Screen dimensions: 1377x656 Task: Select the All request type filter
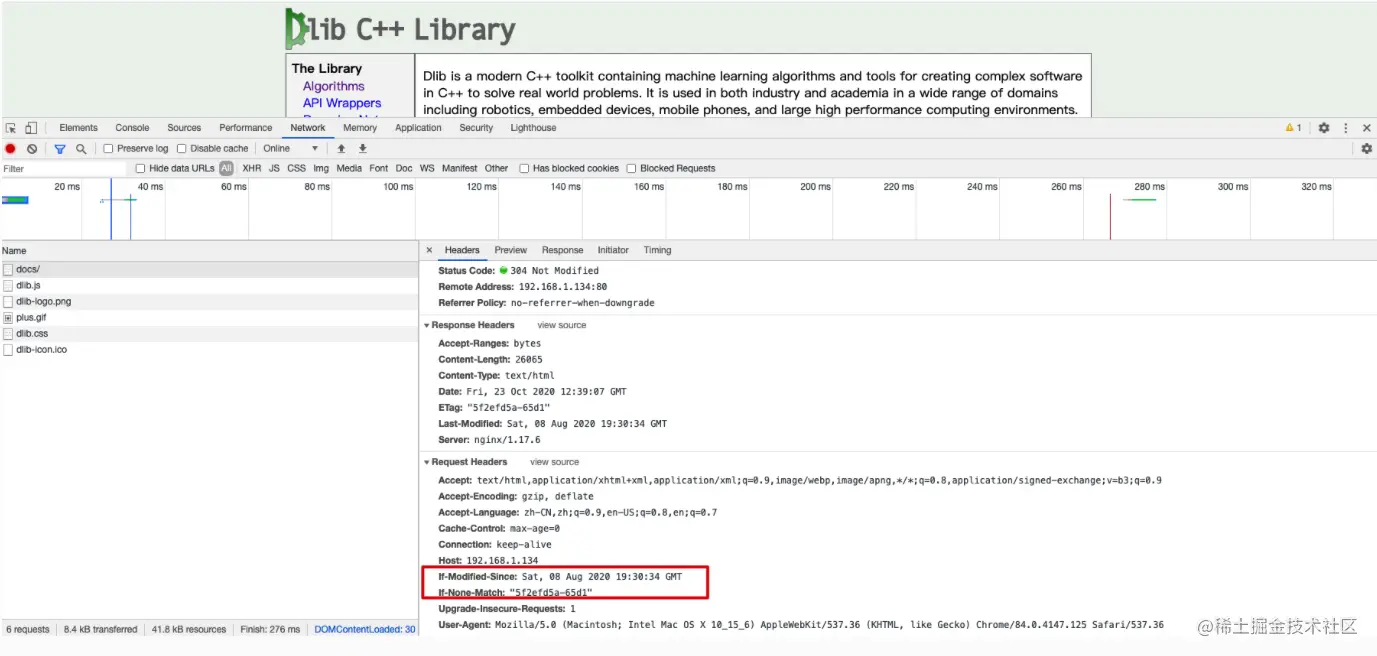point(226,168)
